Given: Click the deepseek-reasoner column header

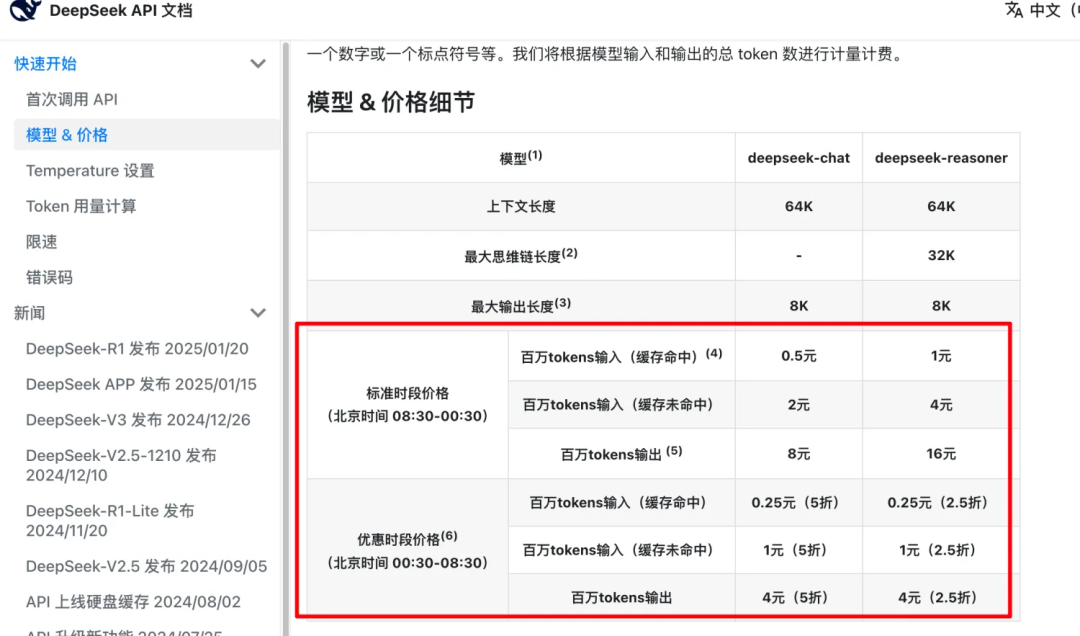Looking at the screenshot, I should 941,158.
